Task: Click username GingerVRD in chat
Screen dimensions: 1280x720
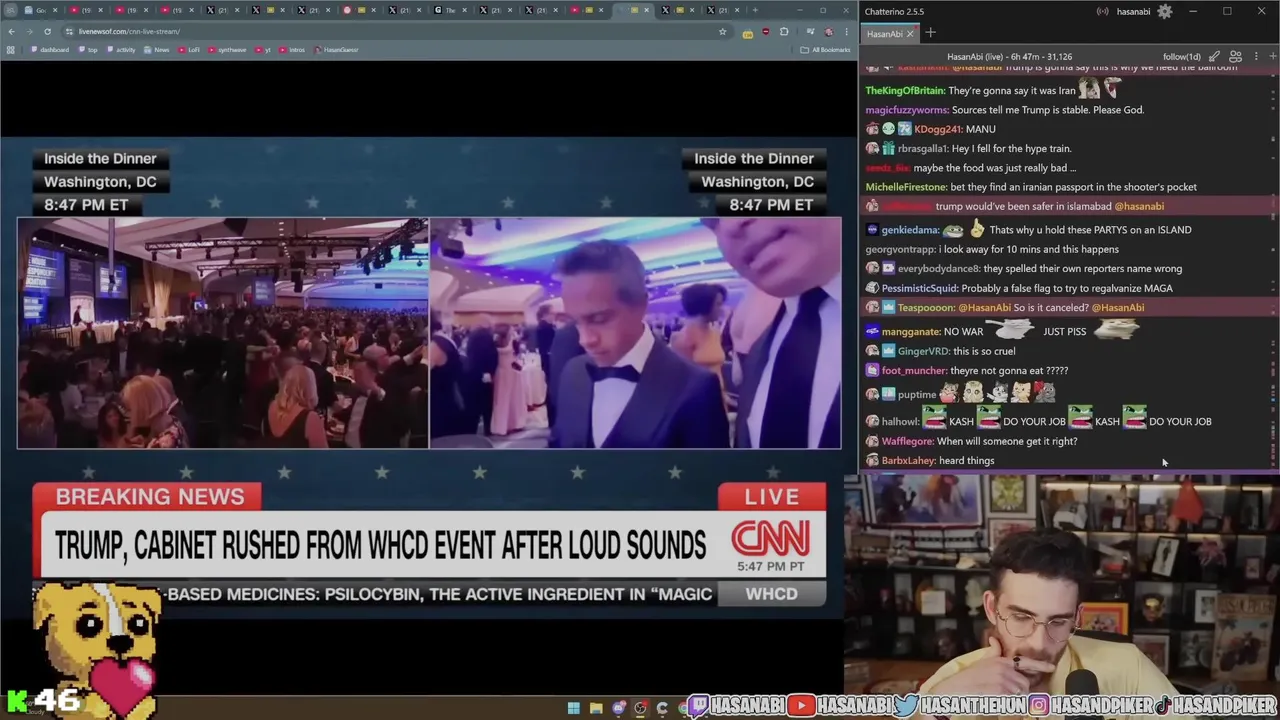Action: point(923,352)
